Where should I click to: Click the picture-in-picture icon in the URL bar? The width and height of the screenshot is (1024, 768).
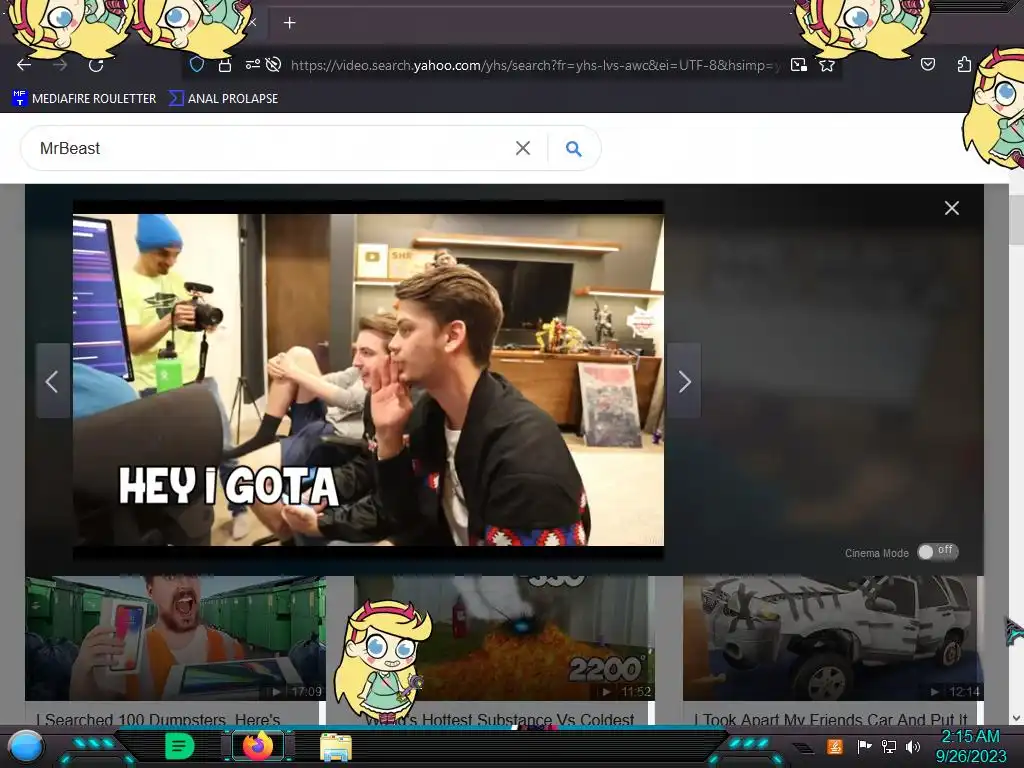798,65
